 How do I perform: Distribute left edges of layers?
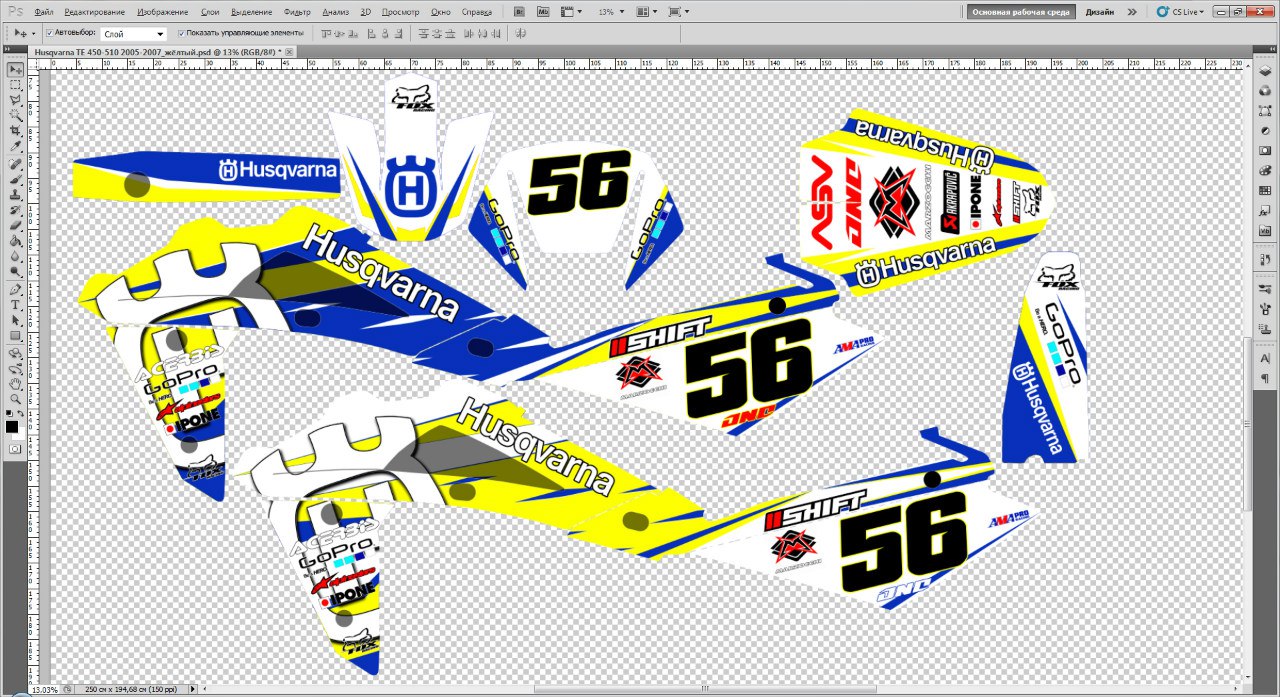(468, 34)
